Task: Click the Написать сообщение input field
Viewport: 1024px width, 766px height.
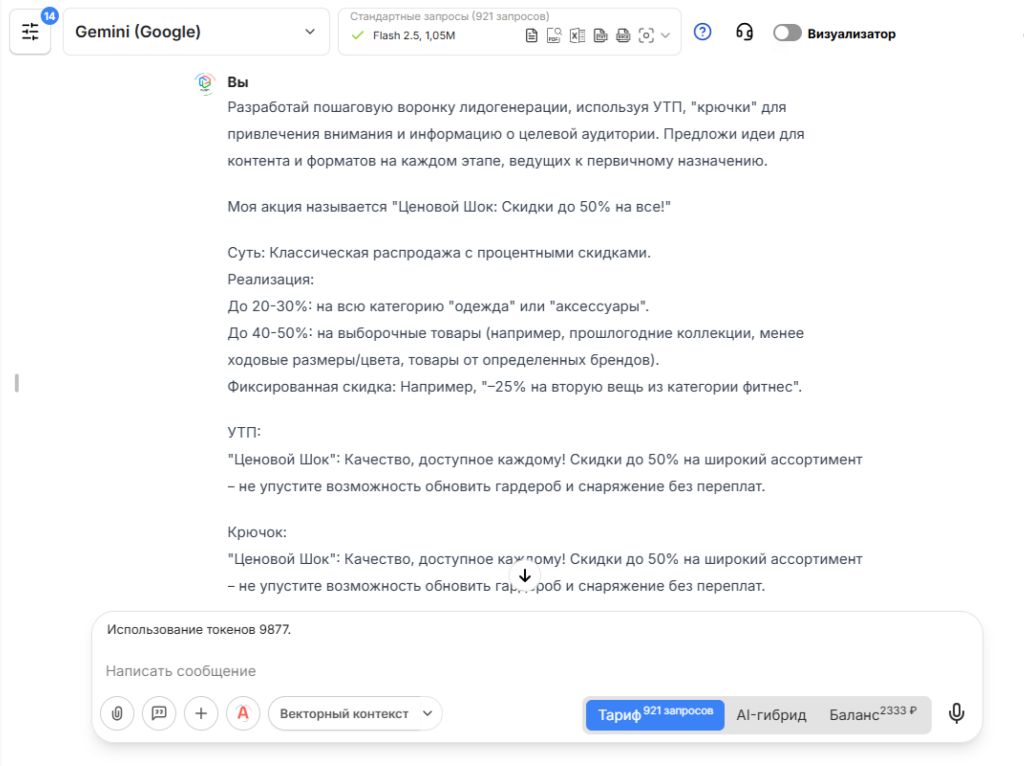Action: (x=180, y=670)
